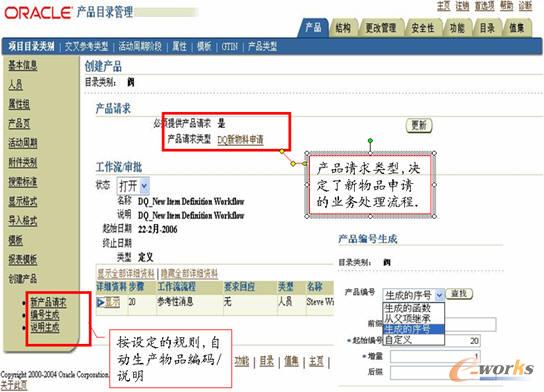
Task: Click the 注销 link at the top right
Action: tap(462, 6)
